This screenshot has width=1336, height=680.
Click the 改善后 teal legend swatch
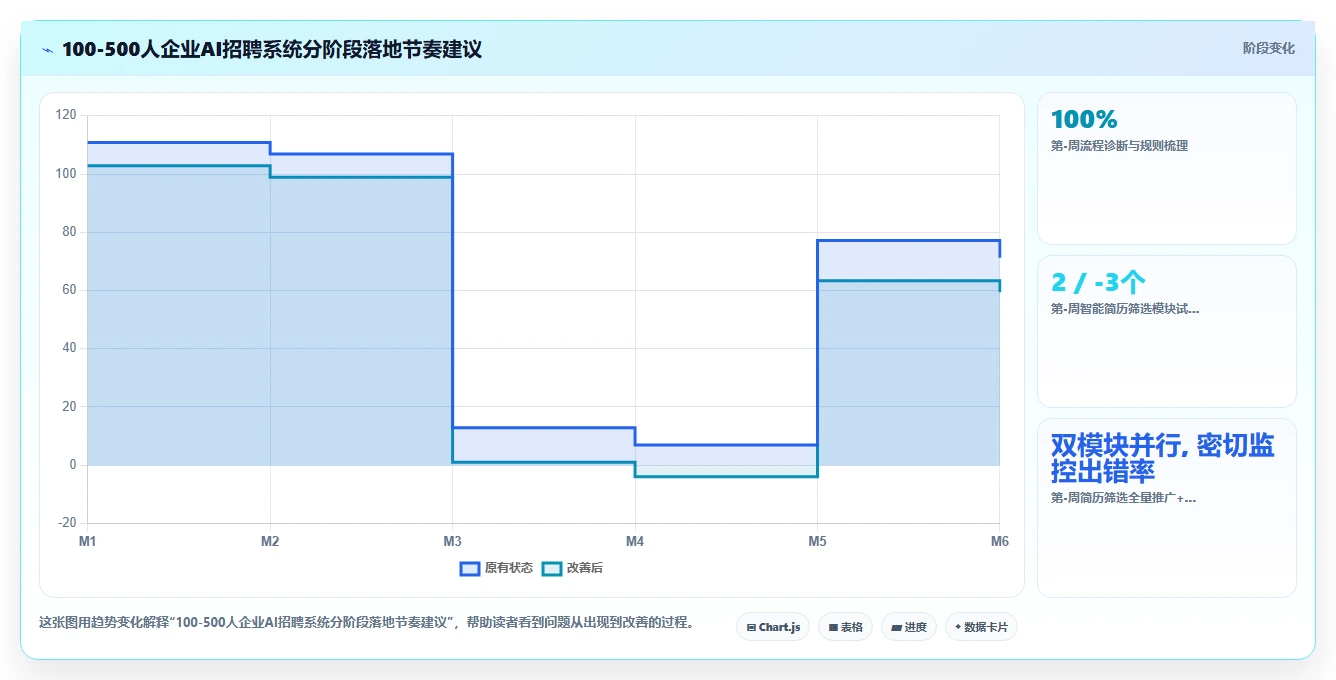tap(552, 568)
